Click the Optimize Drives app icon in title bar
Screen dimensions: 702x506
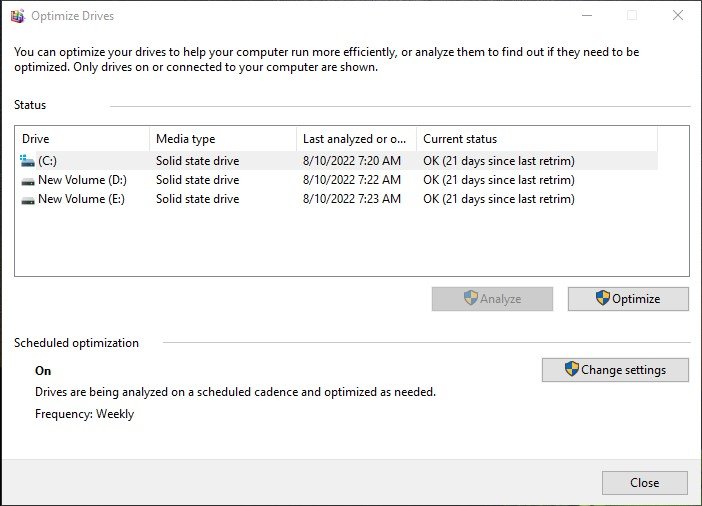pos(17,16)
